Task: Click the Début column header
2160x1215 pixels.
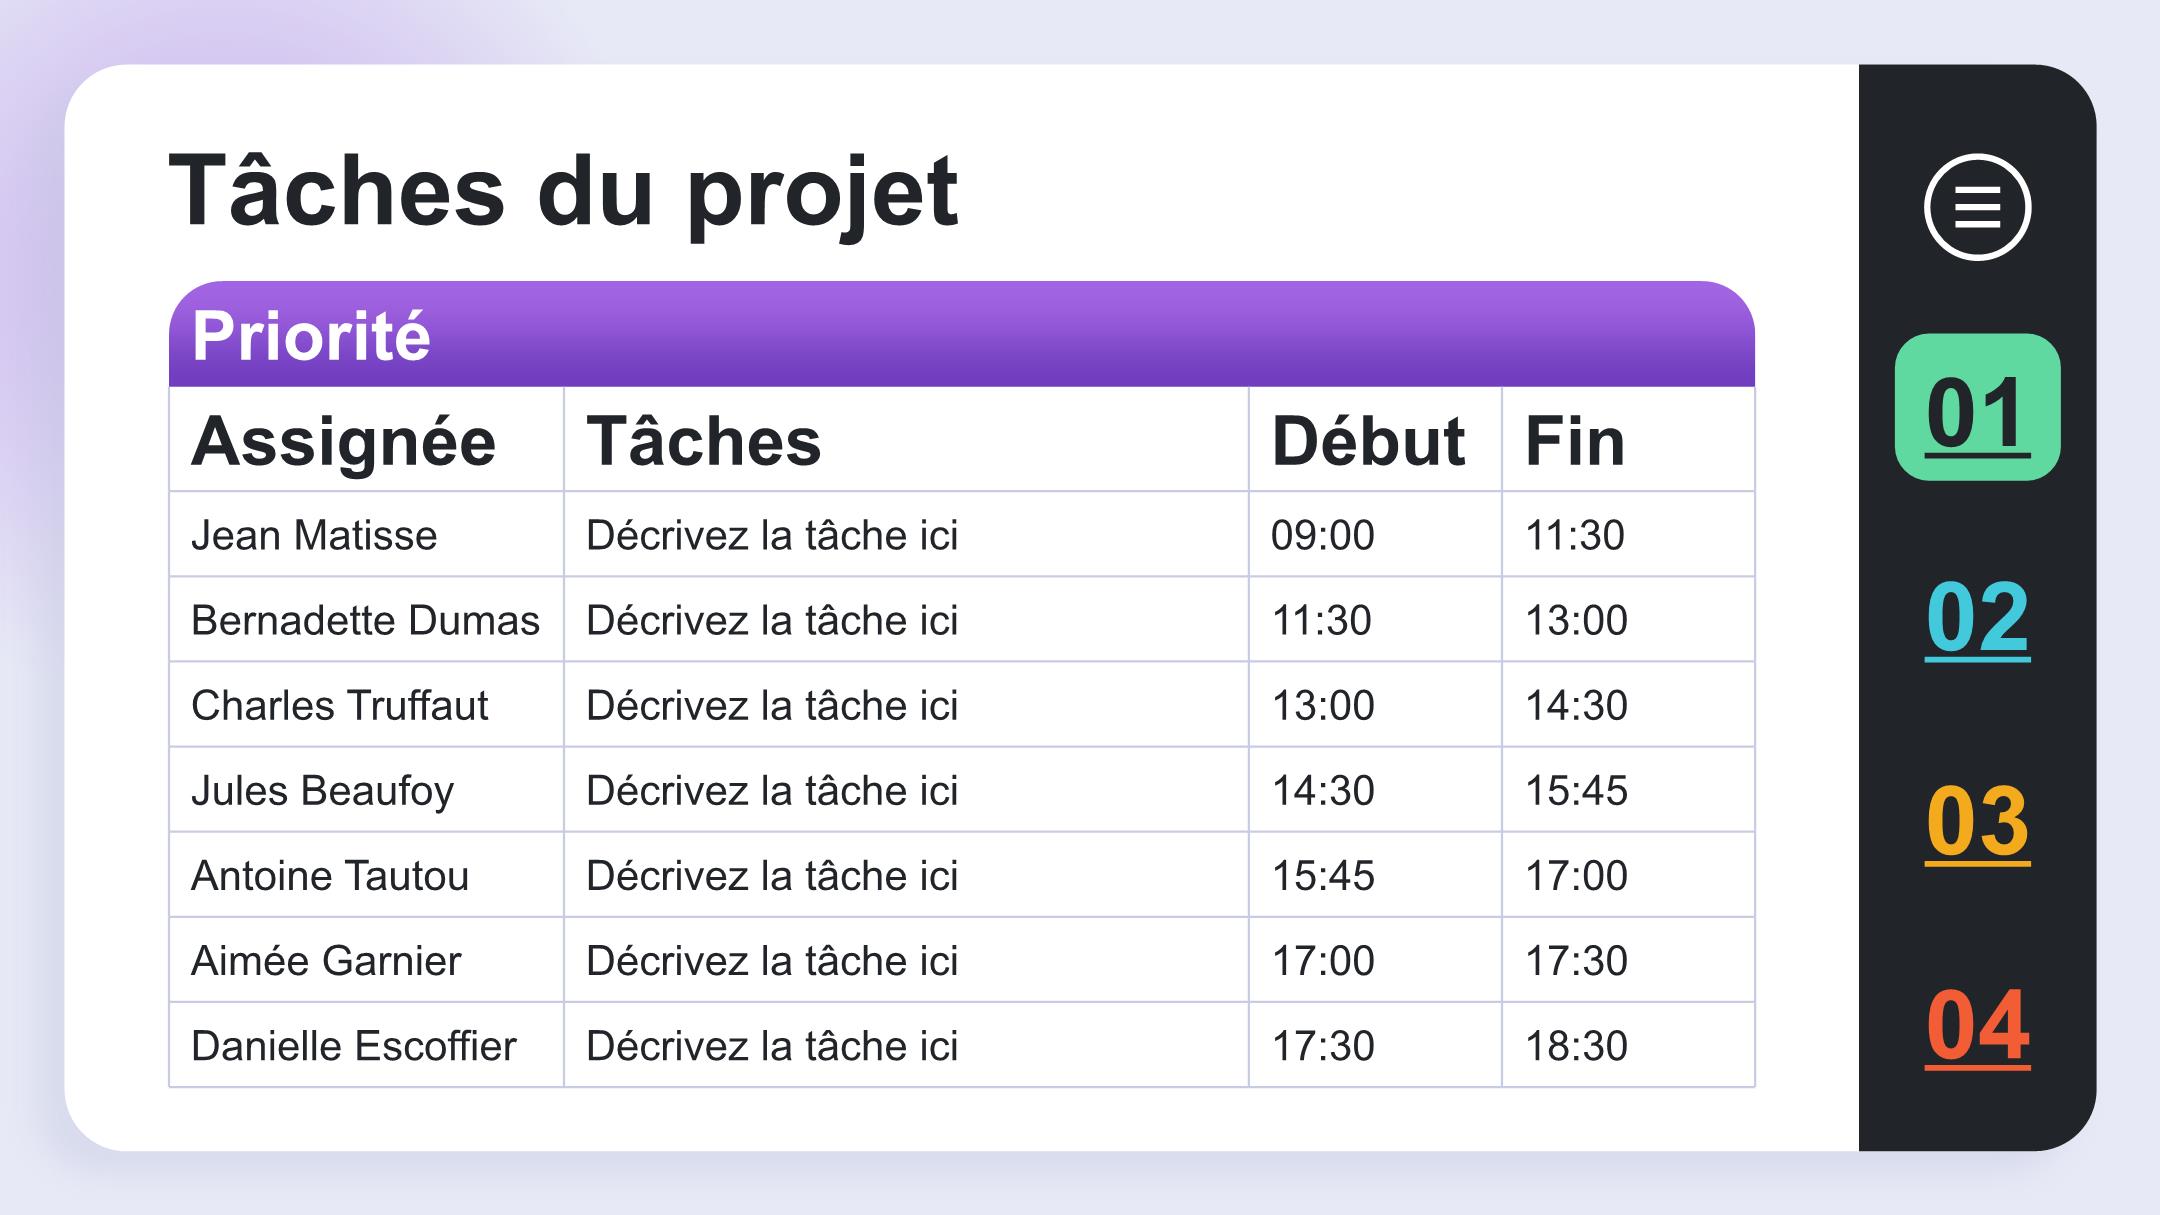Action: (x=1375, y=439)
